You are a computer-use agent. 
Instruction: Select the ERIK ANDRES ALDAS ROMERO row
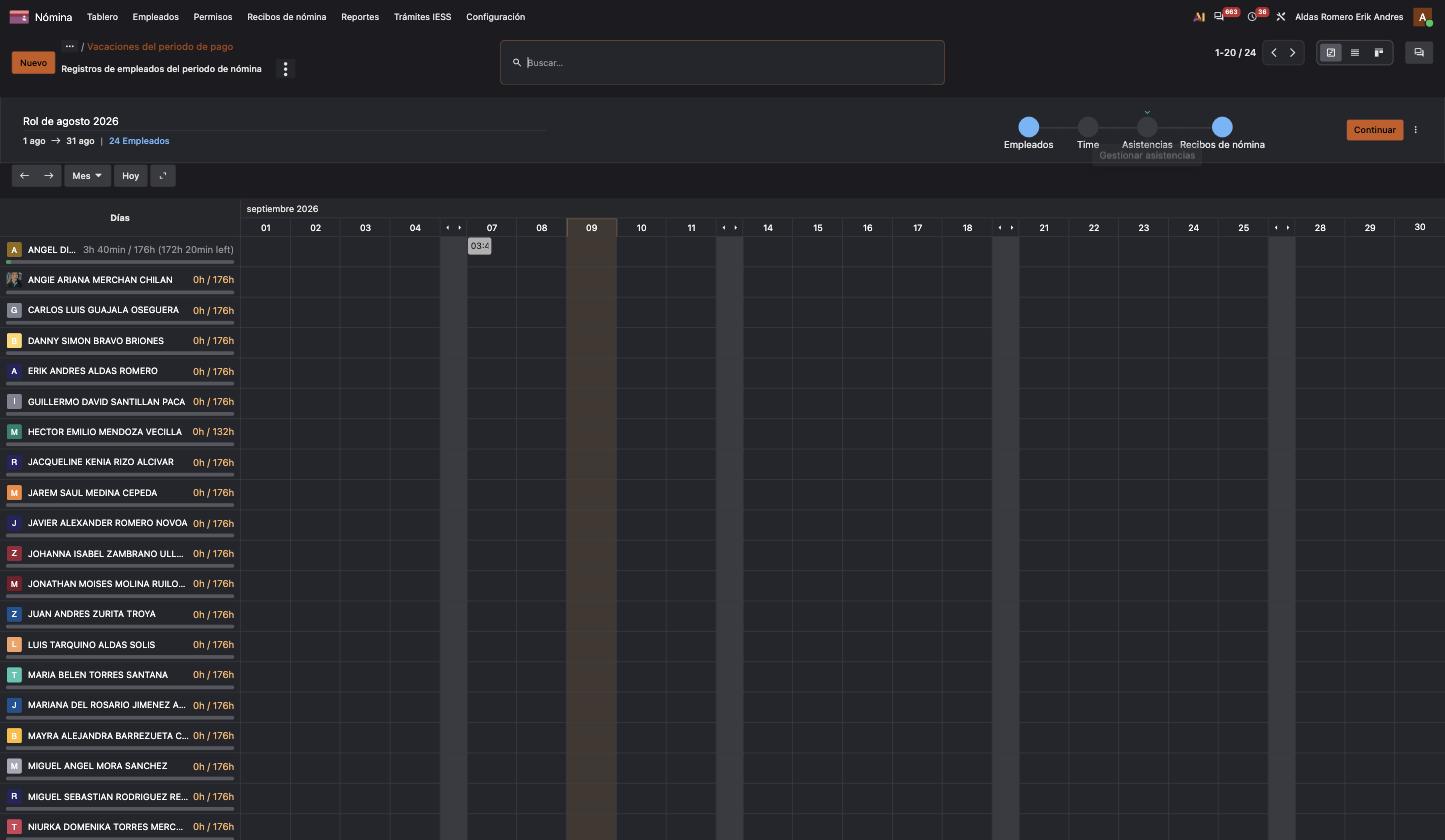120,373
